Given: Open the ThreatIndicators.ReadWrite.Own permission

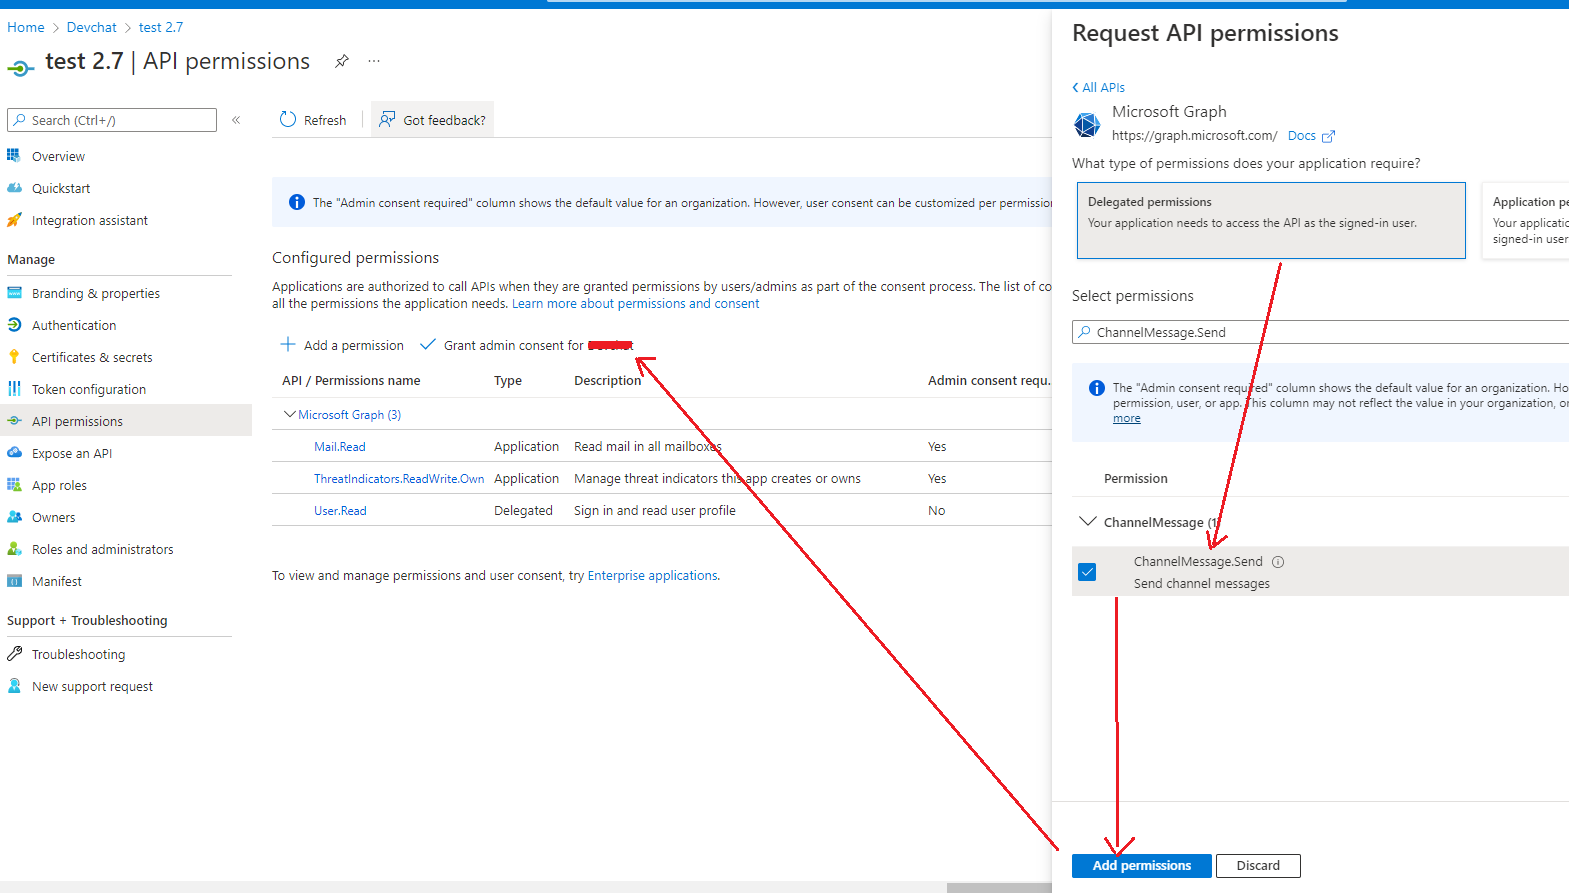Looking at the screenshot, I should (x=399, y=479).
